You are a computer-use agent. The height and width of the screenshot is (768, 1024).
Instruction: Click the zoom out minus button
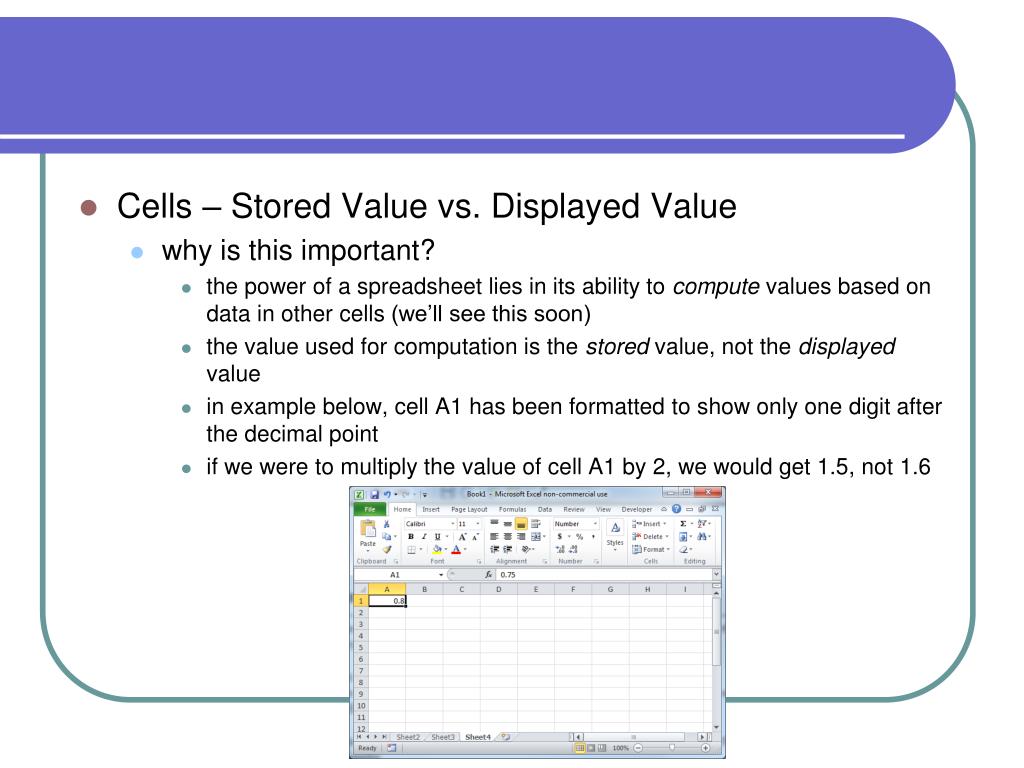pyautogui.click(x=638, y=748)
